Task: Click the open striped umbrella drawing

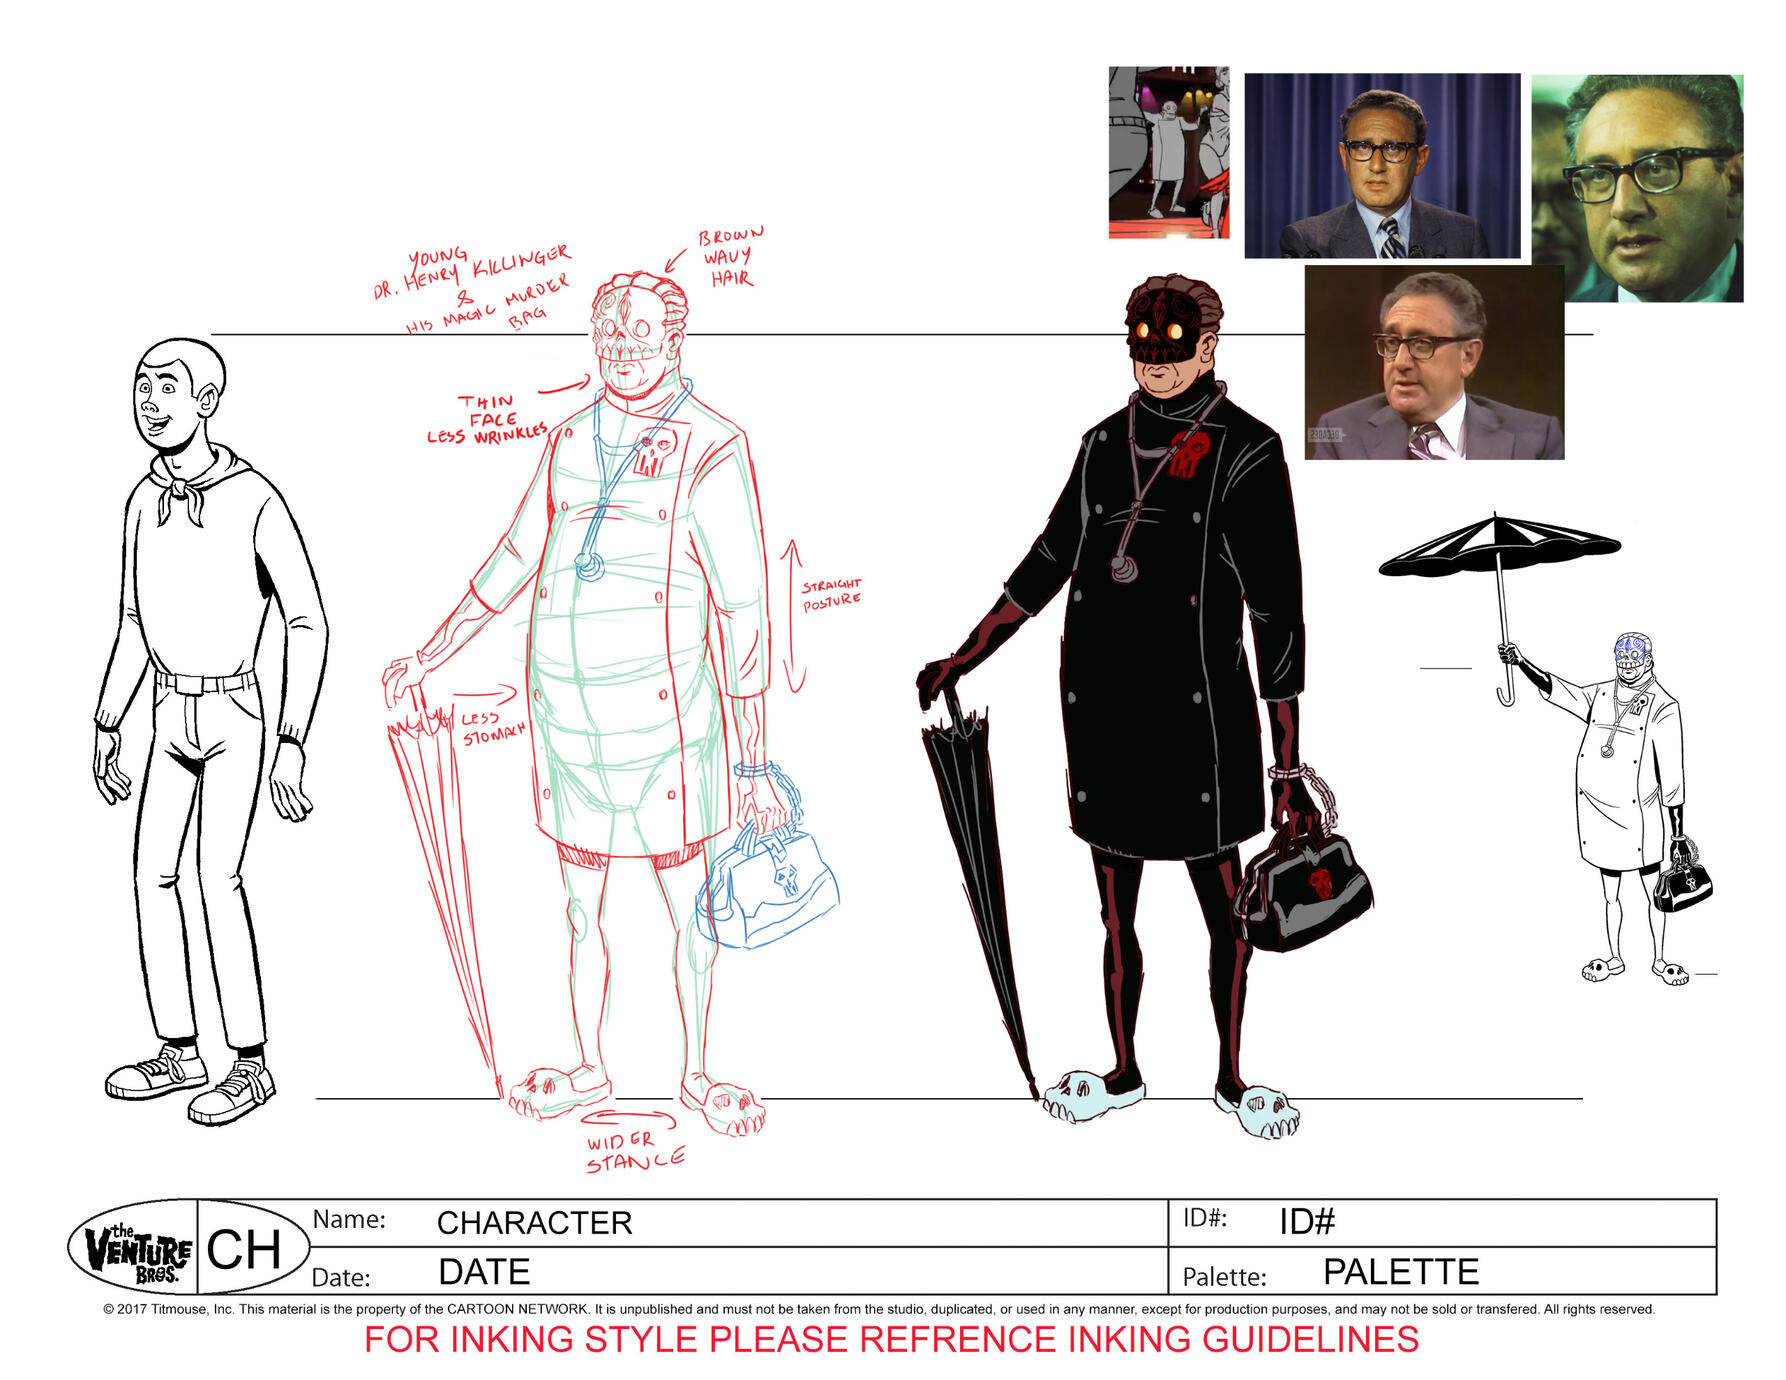Action: pos(1498,549)
